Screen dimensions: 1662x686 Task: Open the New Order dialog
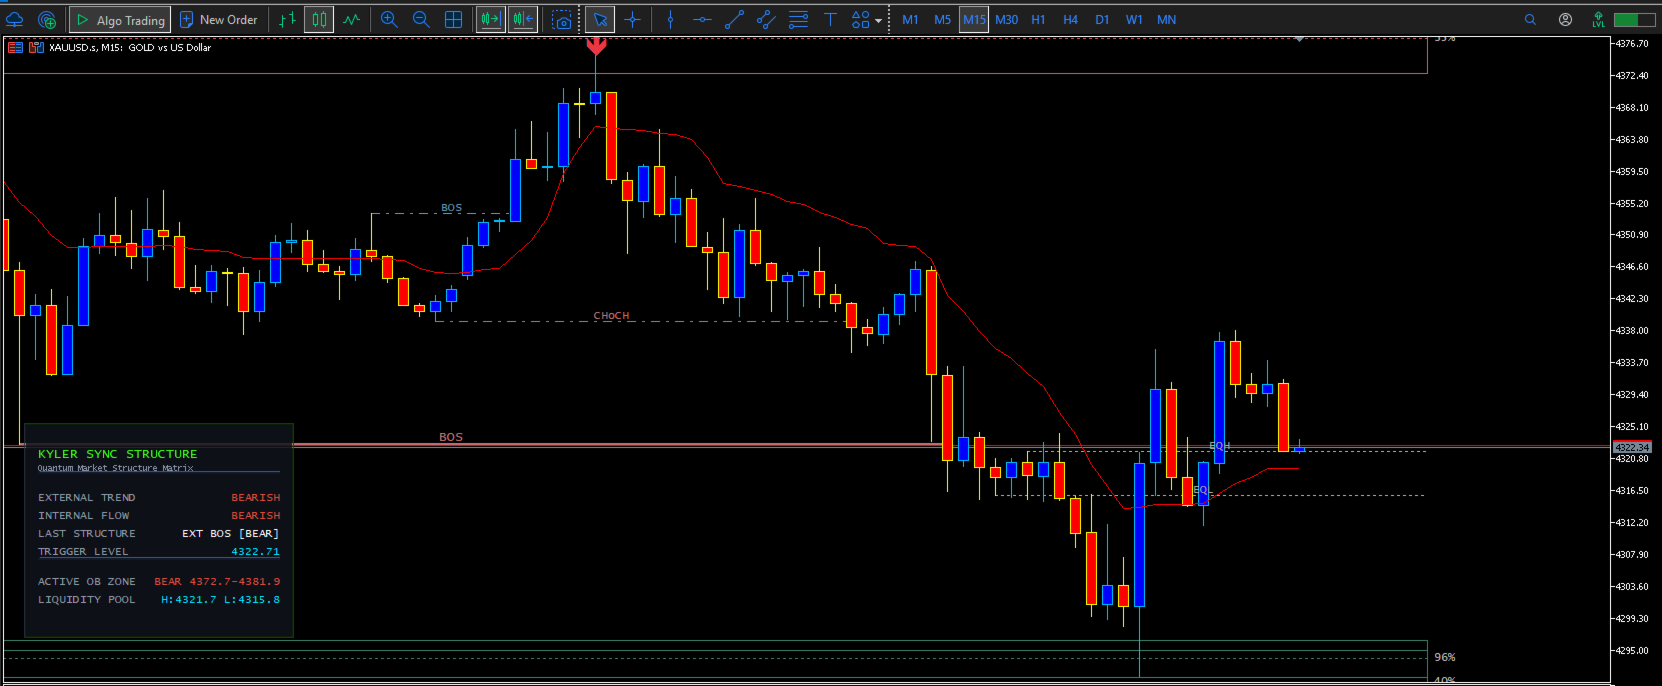pos(218,19)
